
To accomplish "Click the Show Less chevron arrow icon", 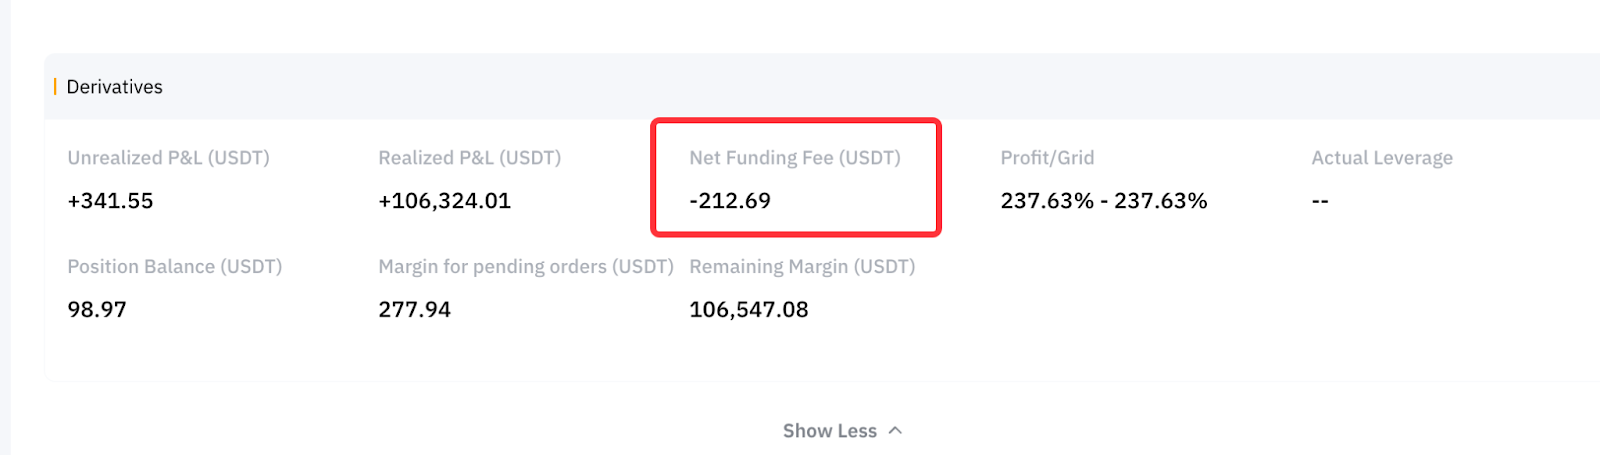I will click(895, 431).
